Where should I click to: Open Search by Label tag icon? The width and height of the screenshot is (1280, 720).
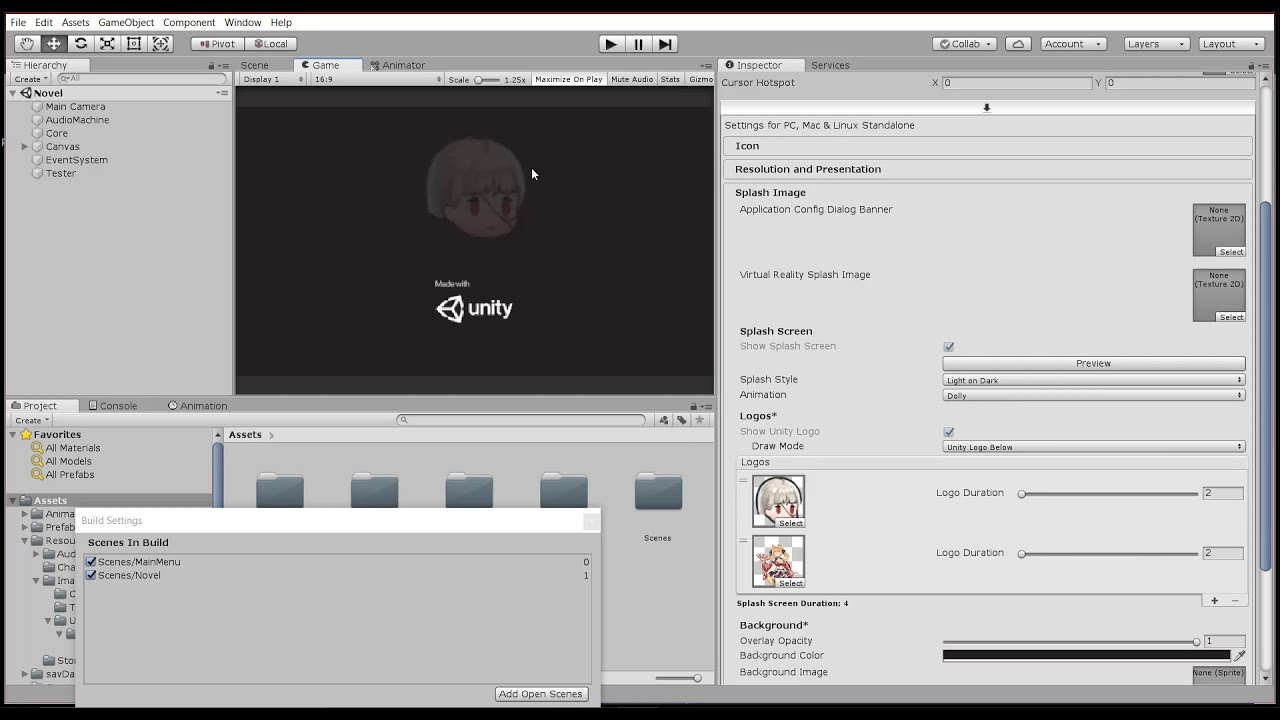(x=682, y=420)
